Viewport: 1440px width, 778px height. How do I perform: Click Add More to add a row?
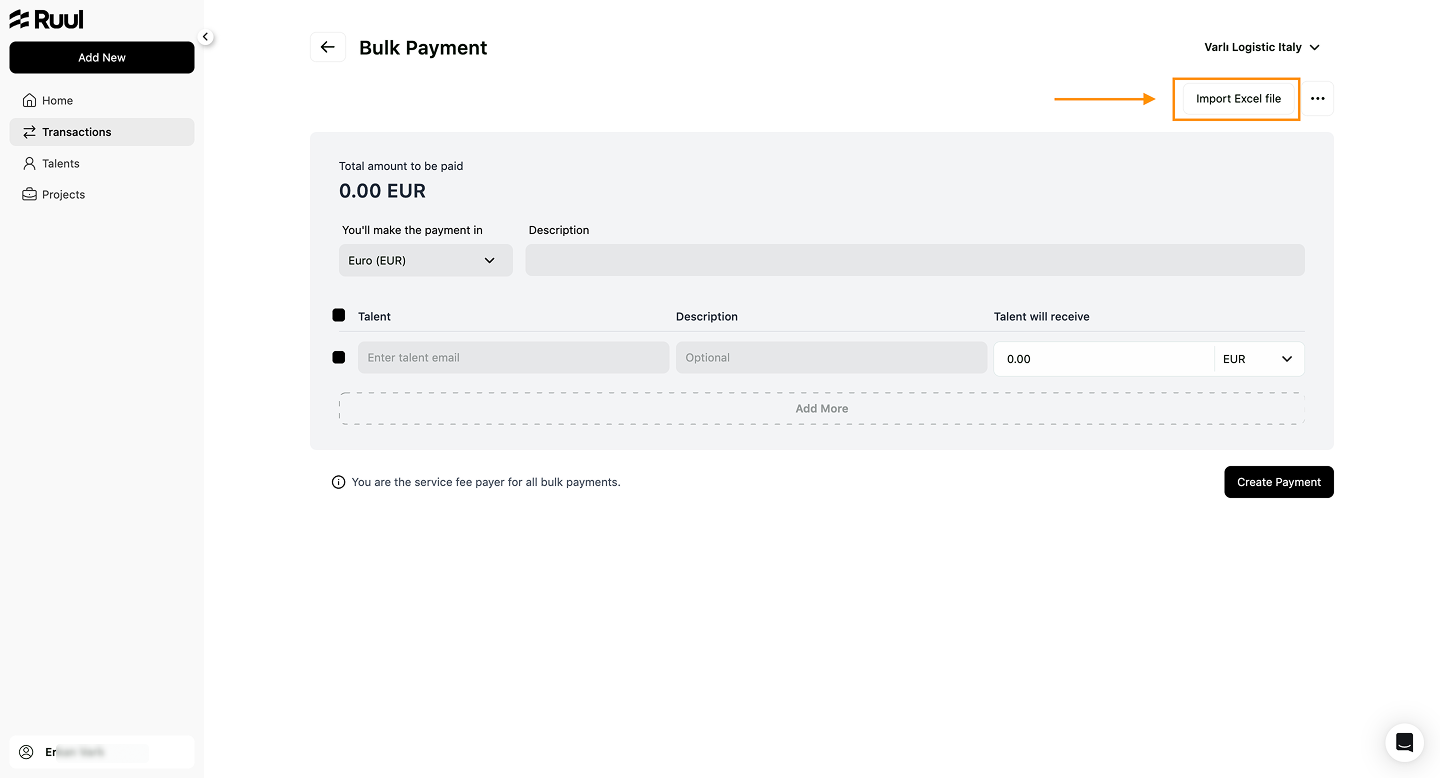point(822,408)
